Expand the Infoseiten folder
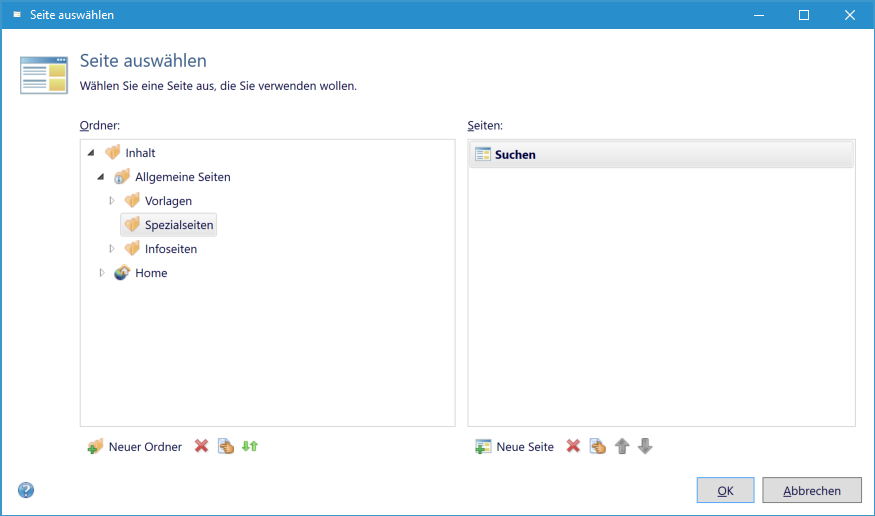 click(112, 249)
